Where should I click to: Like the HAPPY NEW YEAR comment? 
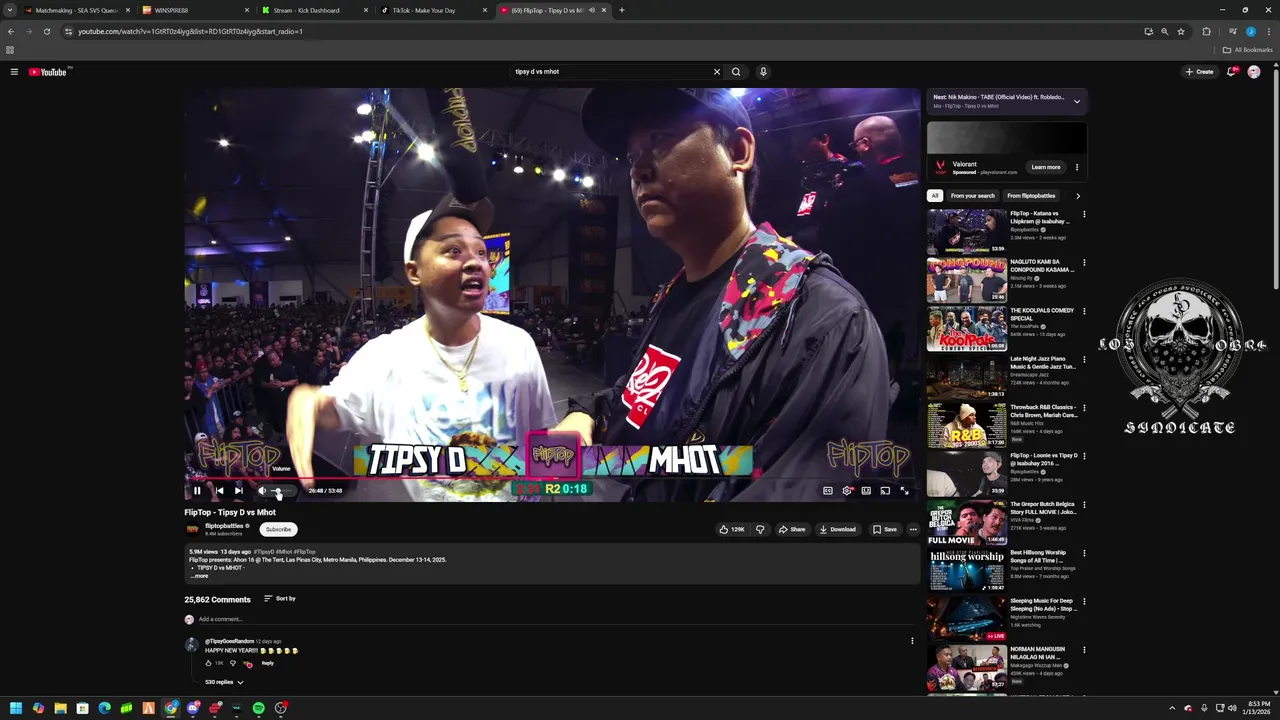click(209, 663)
